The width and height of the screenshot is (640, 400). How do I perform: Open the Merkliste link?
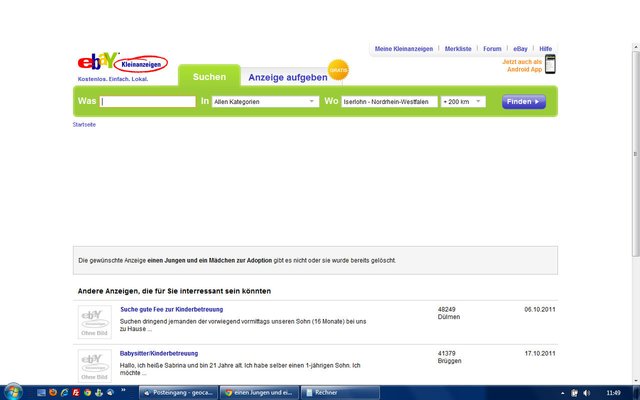(458, 49)
